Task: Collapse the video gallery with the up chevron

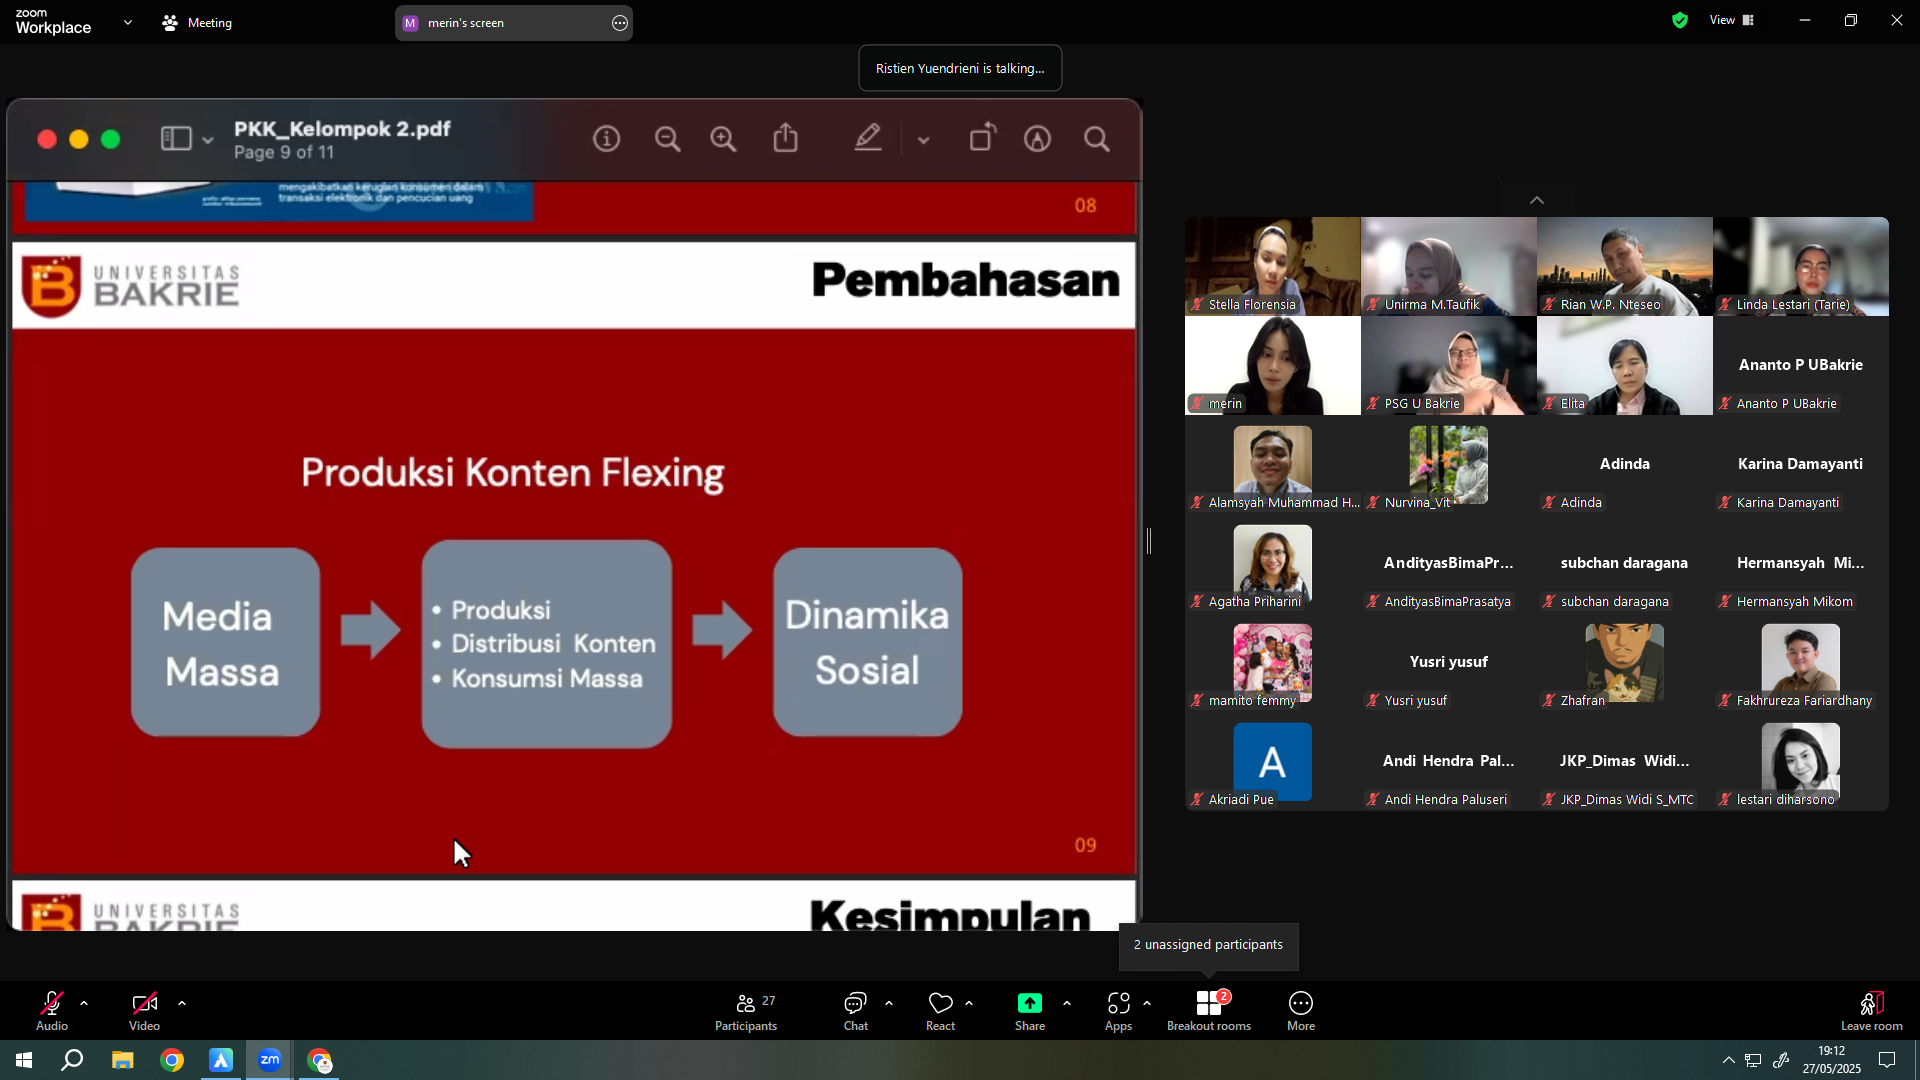Action: (x=1537, y=200)
